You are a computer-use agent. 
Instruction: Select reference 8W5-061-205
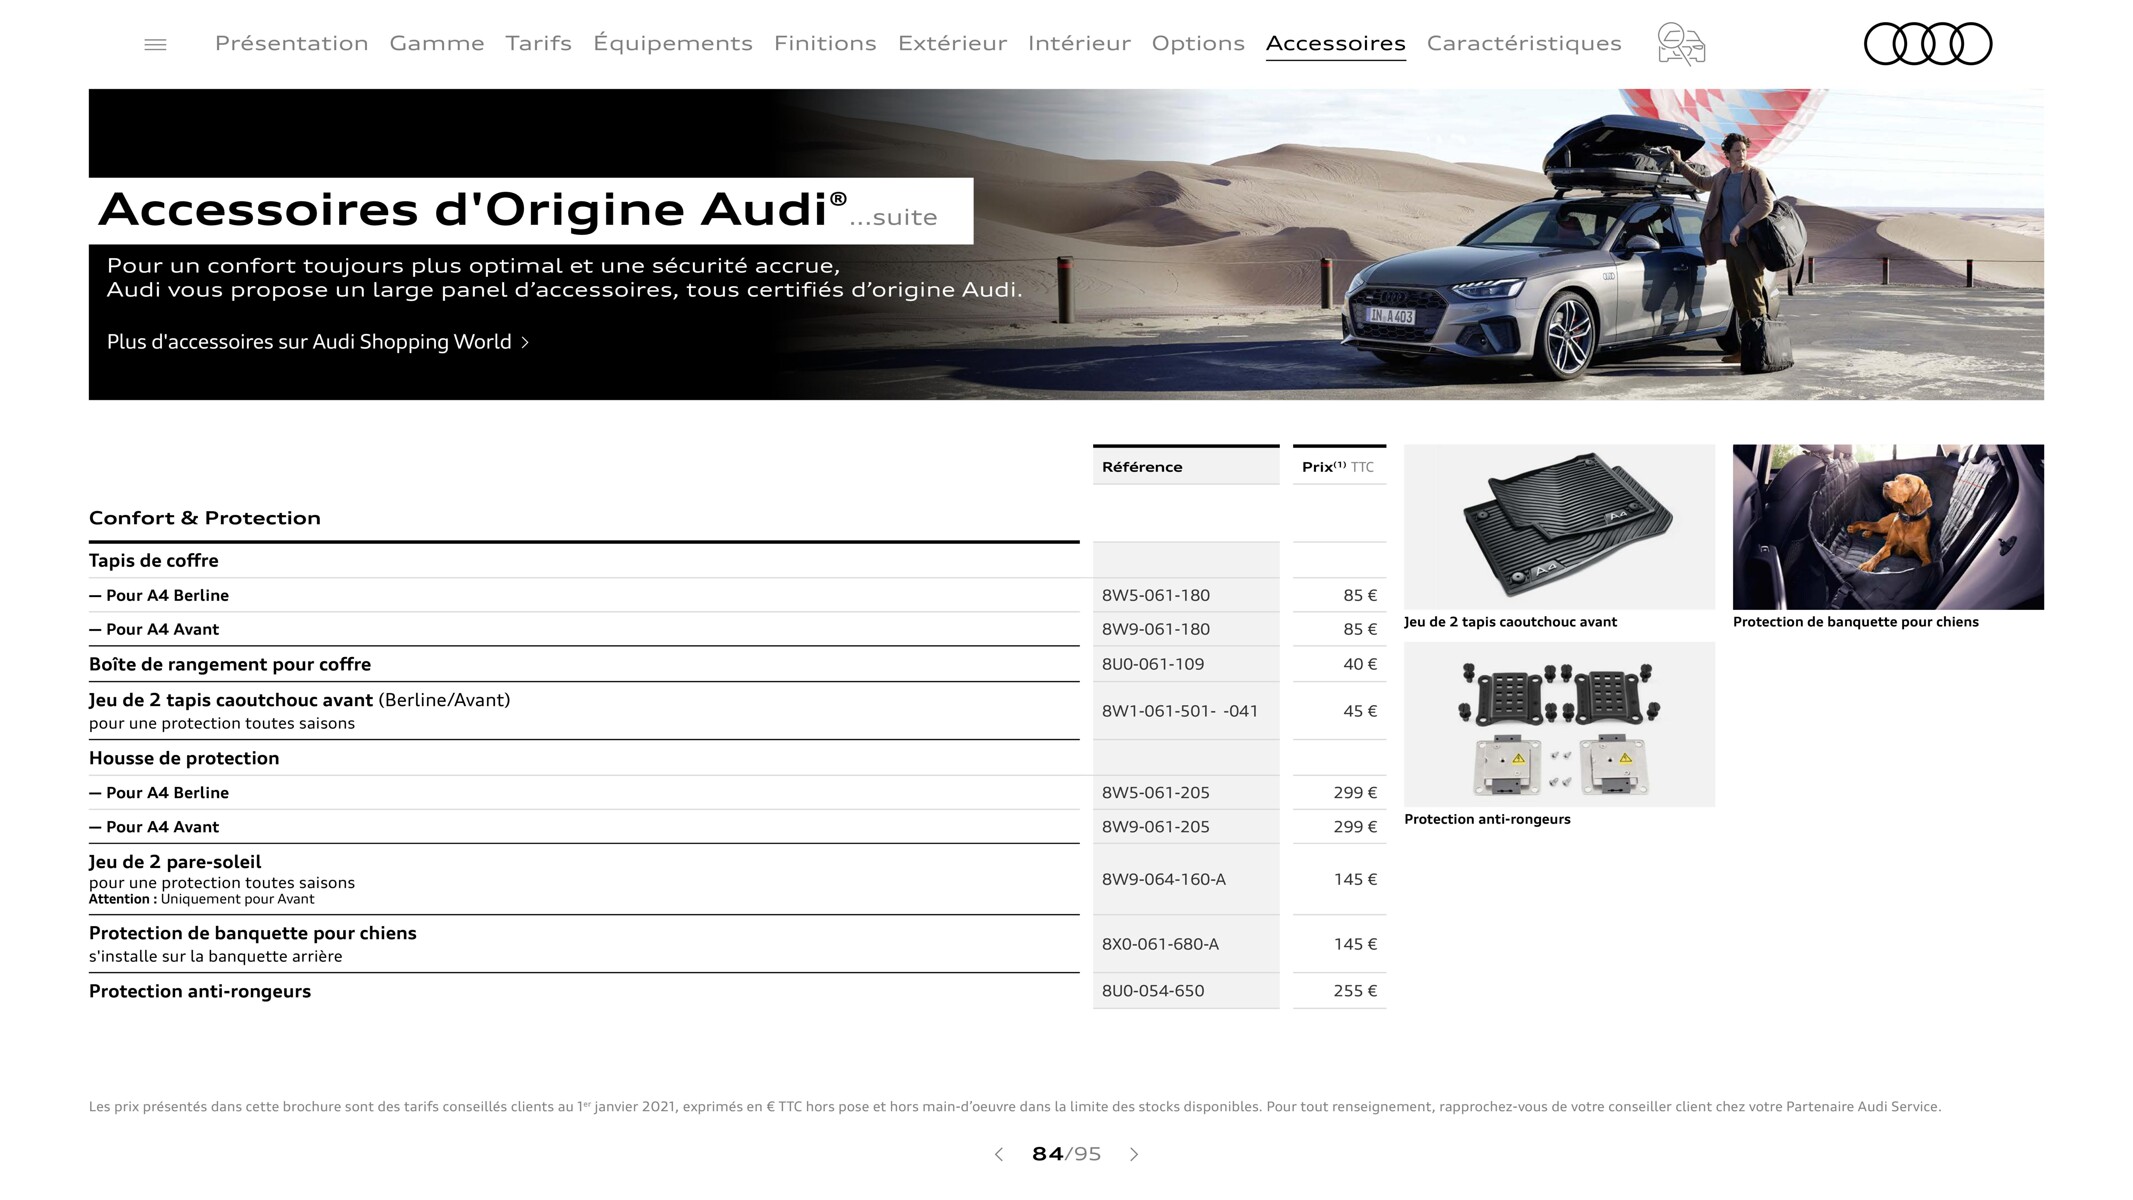1156,792
